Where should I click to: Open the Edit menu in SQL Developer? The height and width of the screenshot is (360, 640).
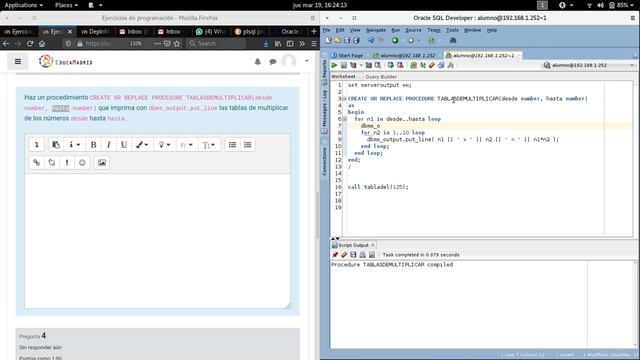point(340,30)
